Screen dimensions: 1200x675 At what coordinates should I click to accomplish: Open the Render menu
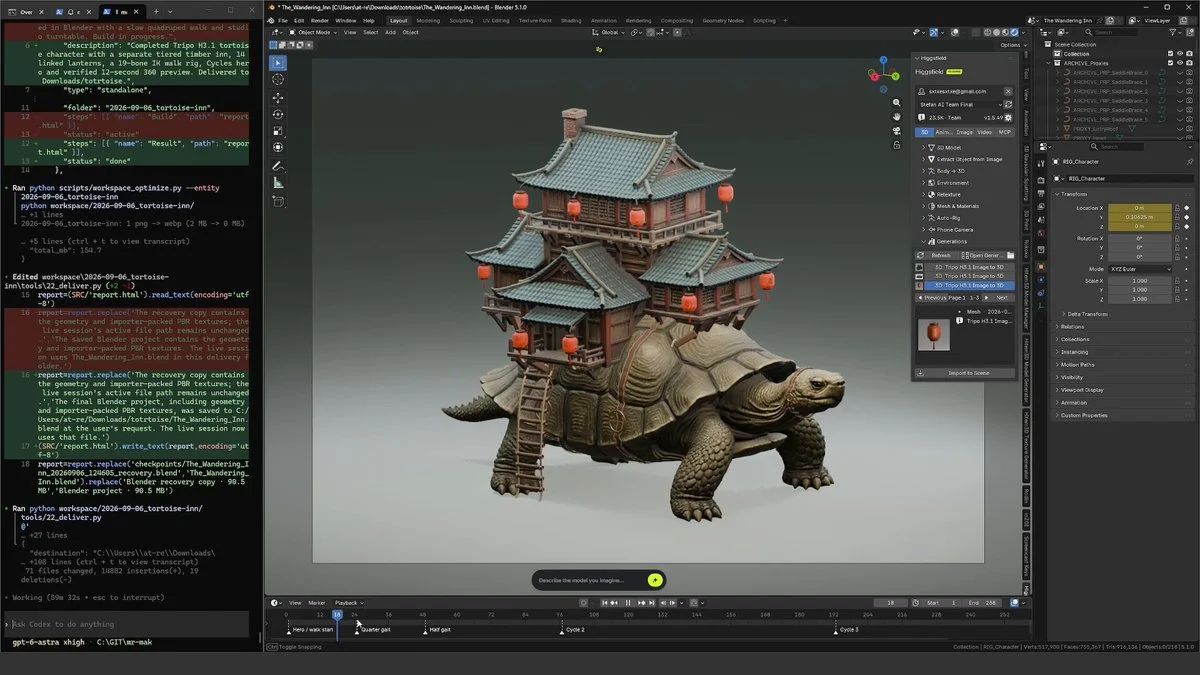click(x=319, y=20)
